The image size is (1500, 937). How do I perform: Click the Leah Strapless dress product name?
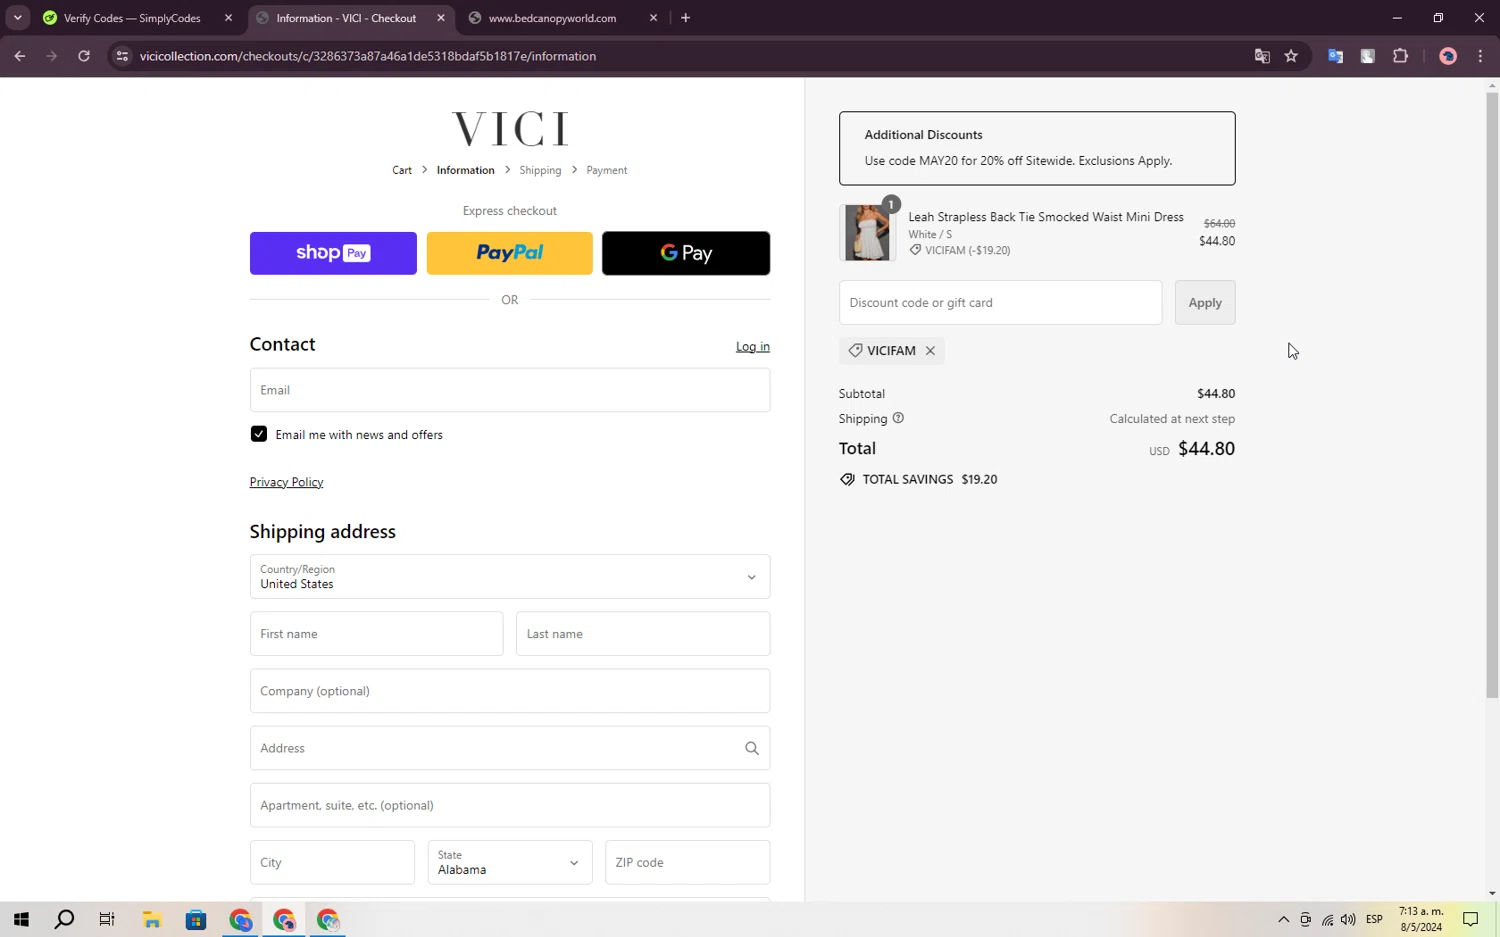coord(1046,217)
